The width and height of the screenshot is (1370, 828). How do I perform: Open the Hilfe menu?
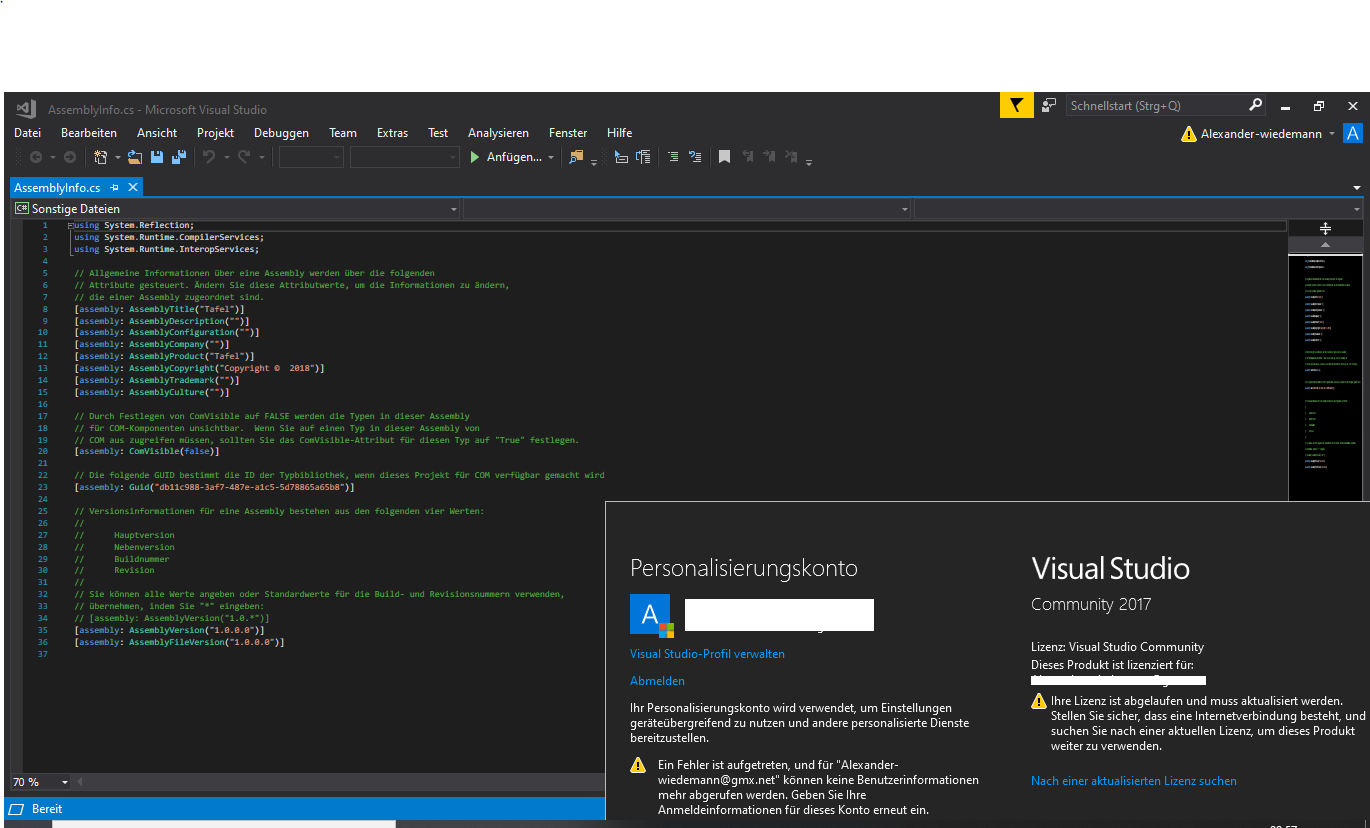pyautogui.click(x=619, y=133)
